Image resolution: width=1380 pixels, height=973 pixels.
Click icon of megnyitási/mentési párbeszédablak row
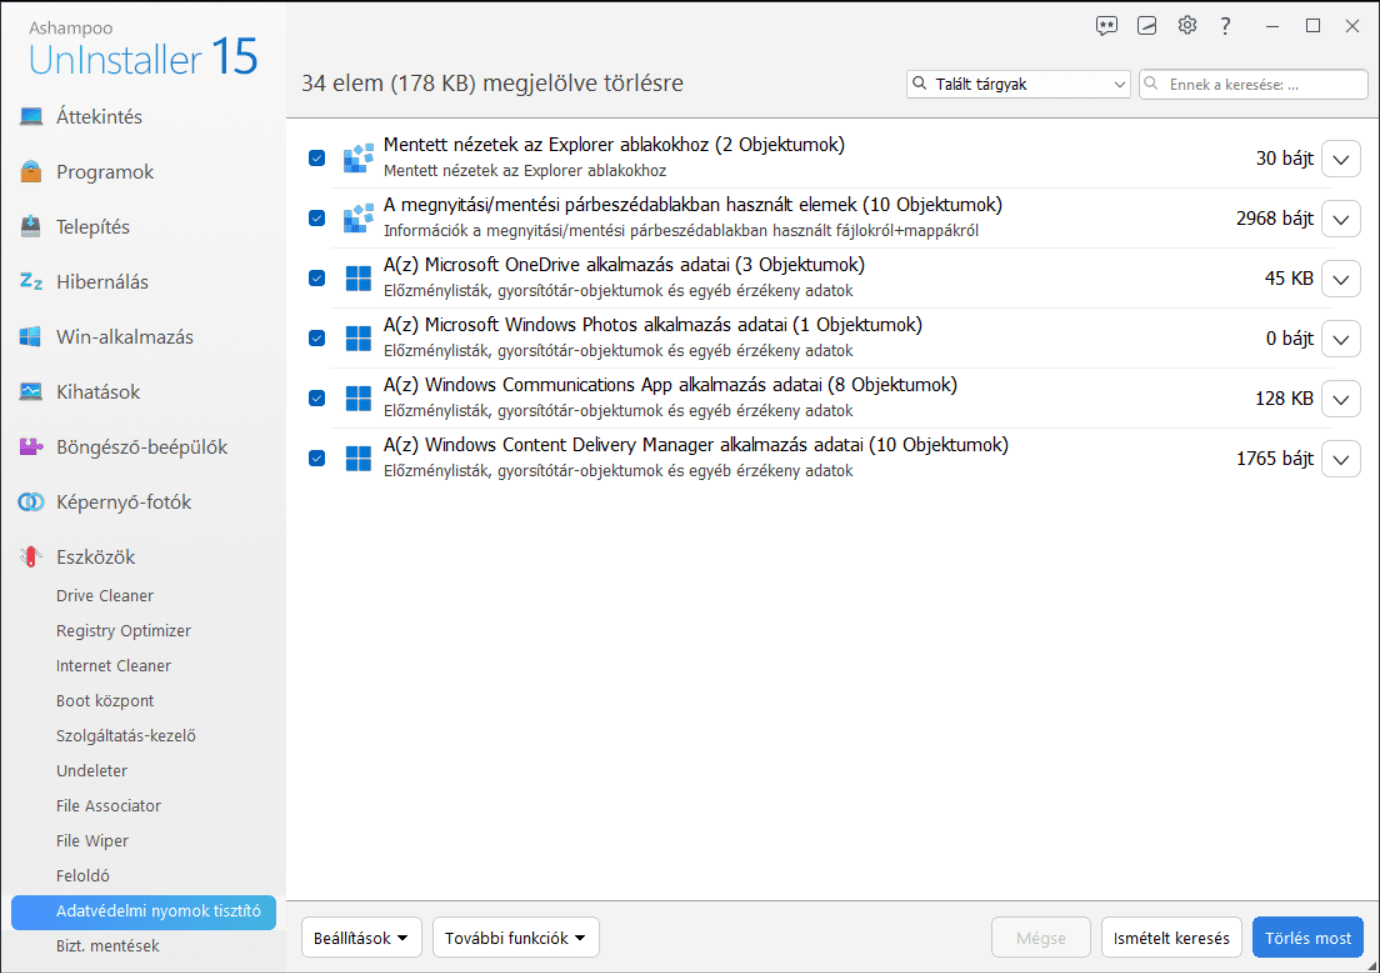point(358,218)
